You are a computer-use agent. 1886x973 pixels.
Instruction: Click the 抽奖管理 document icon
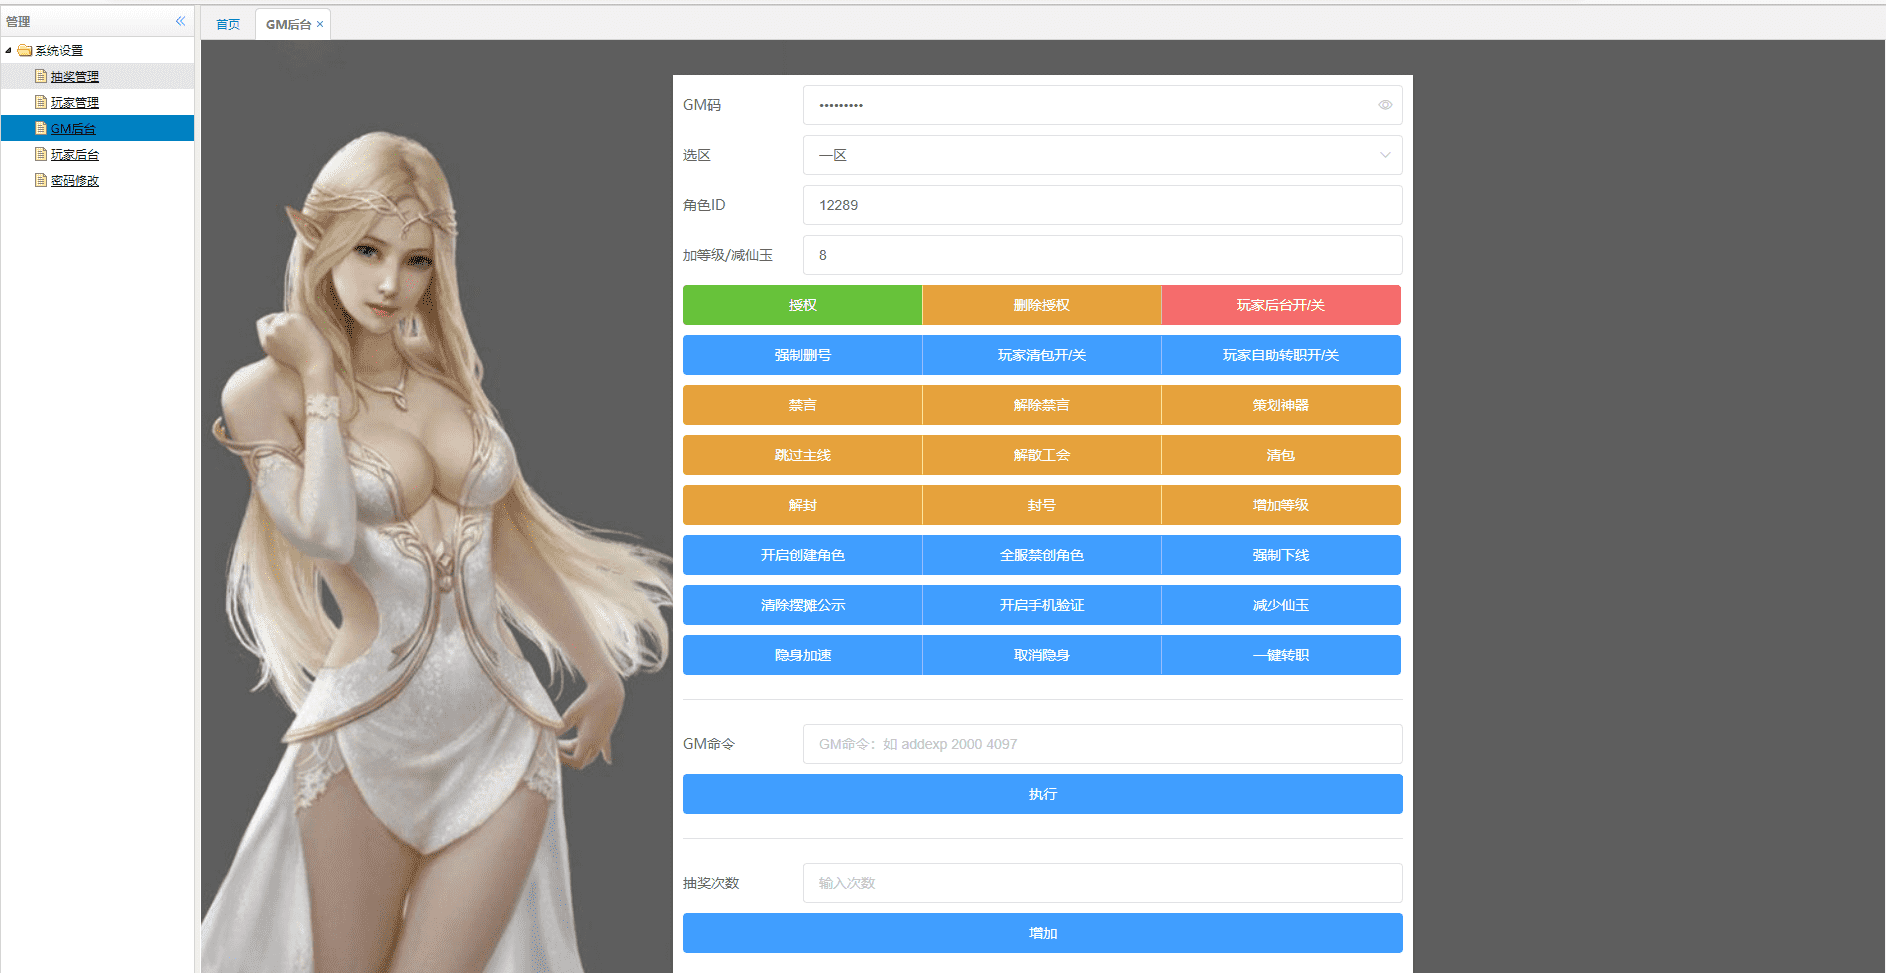pos(41,76)
